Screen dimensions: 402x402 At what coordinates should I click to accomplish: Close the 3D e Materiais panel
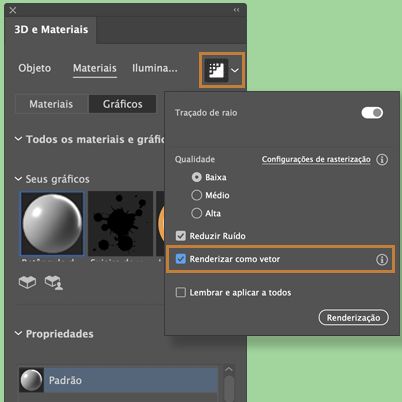pyautogui.click(x=13, y=10)
